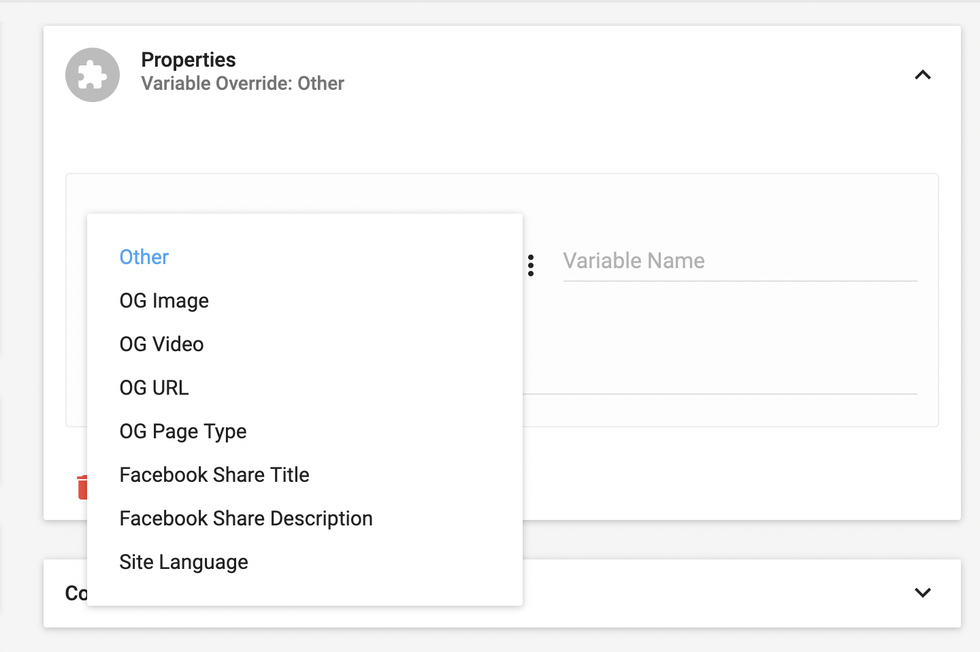Select Facebook Share Title option
Screen dimensions: 980x652
click(x=214, y=475)
